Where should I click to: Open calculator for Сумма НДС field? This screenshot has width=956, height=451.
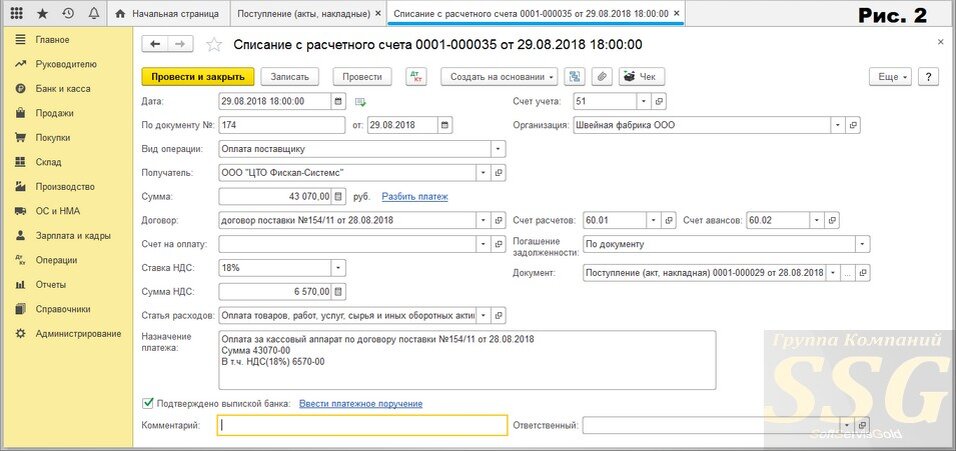(339, 292)
